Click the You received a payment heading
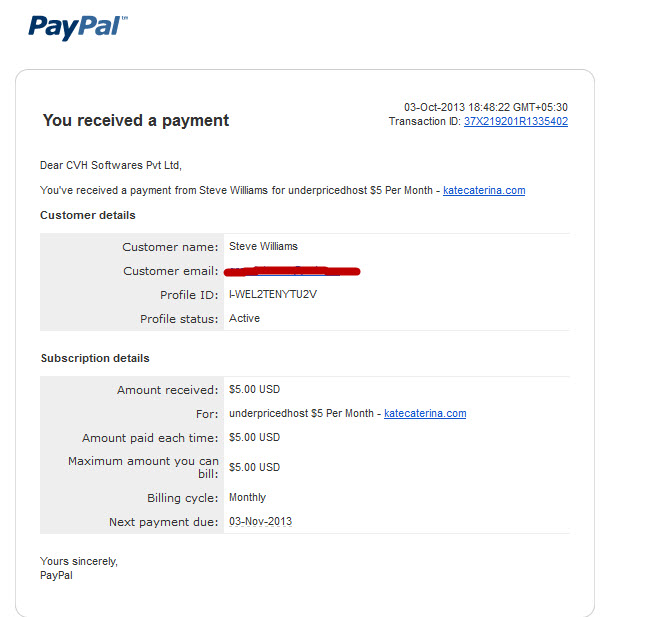This screenshot has height=617, width=646. point(136,121)
